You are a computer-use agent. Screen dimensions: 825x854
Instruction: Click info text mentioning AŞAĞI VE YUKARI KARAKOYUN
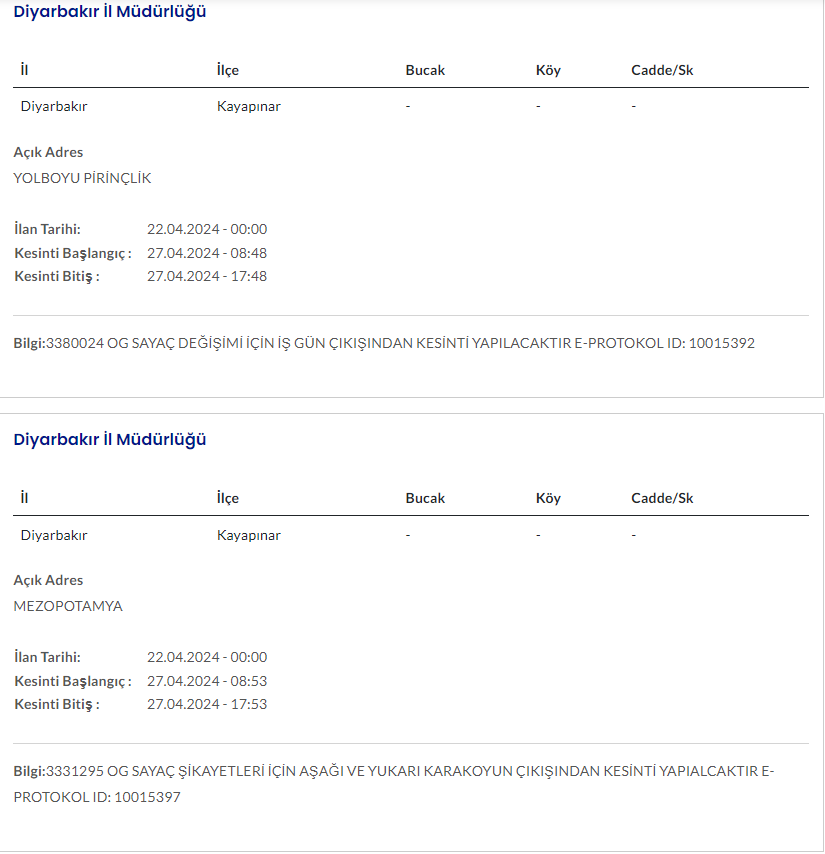click(x=394, y=771)
